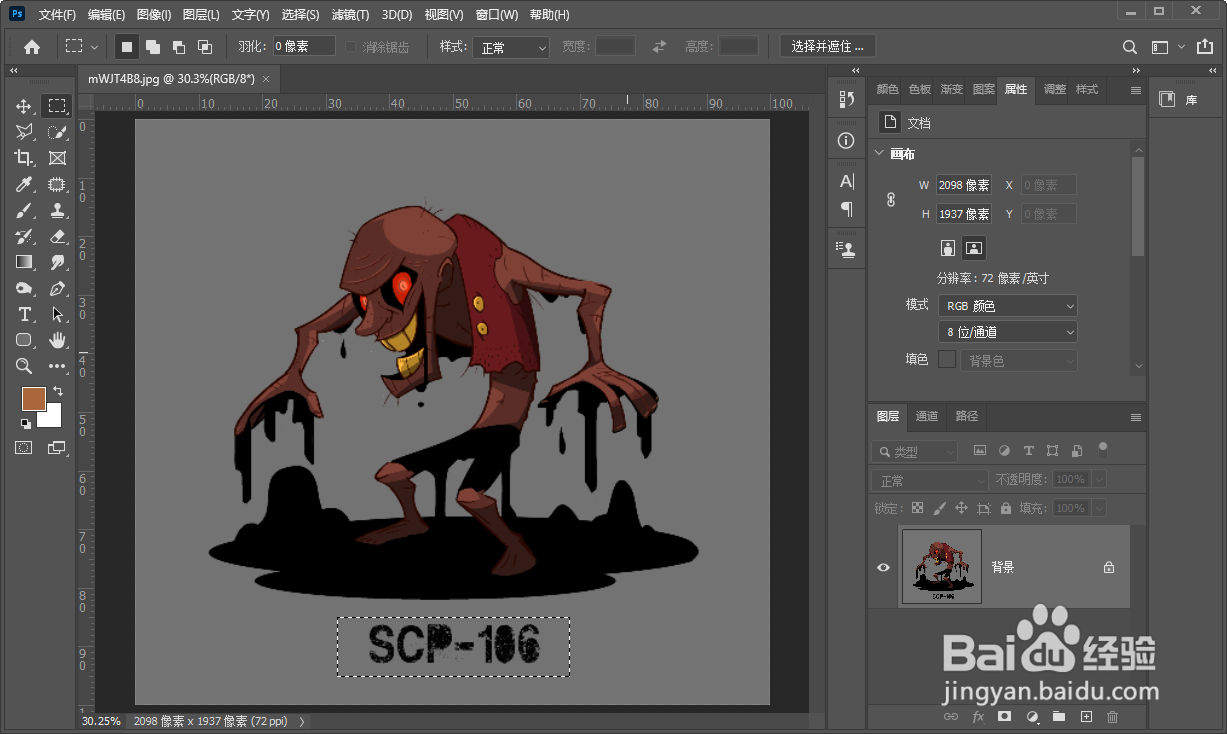Select the Frame tool
The image size is (1227, 734).
coord(57,158)
